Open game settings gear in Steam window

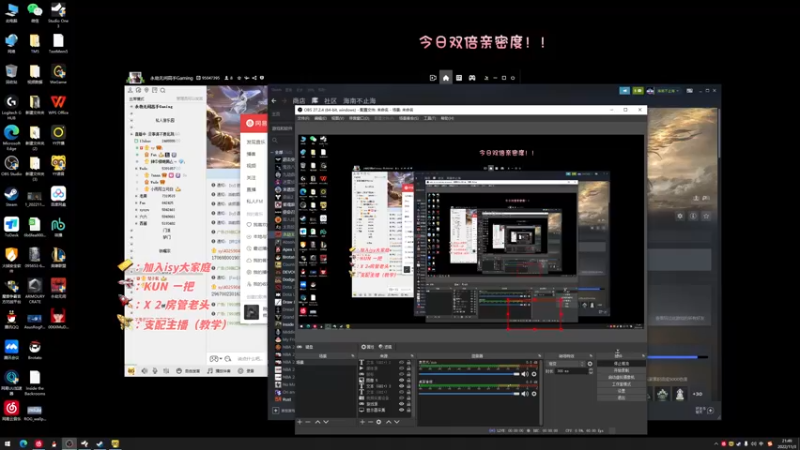click(x=680, y=216)
